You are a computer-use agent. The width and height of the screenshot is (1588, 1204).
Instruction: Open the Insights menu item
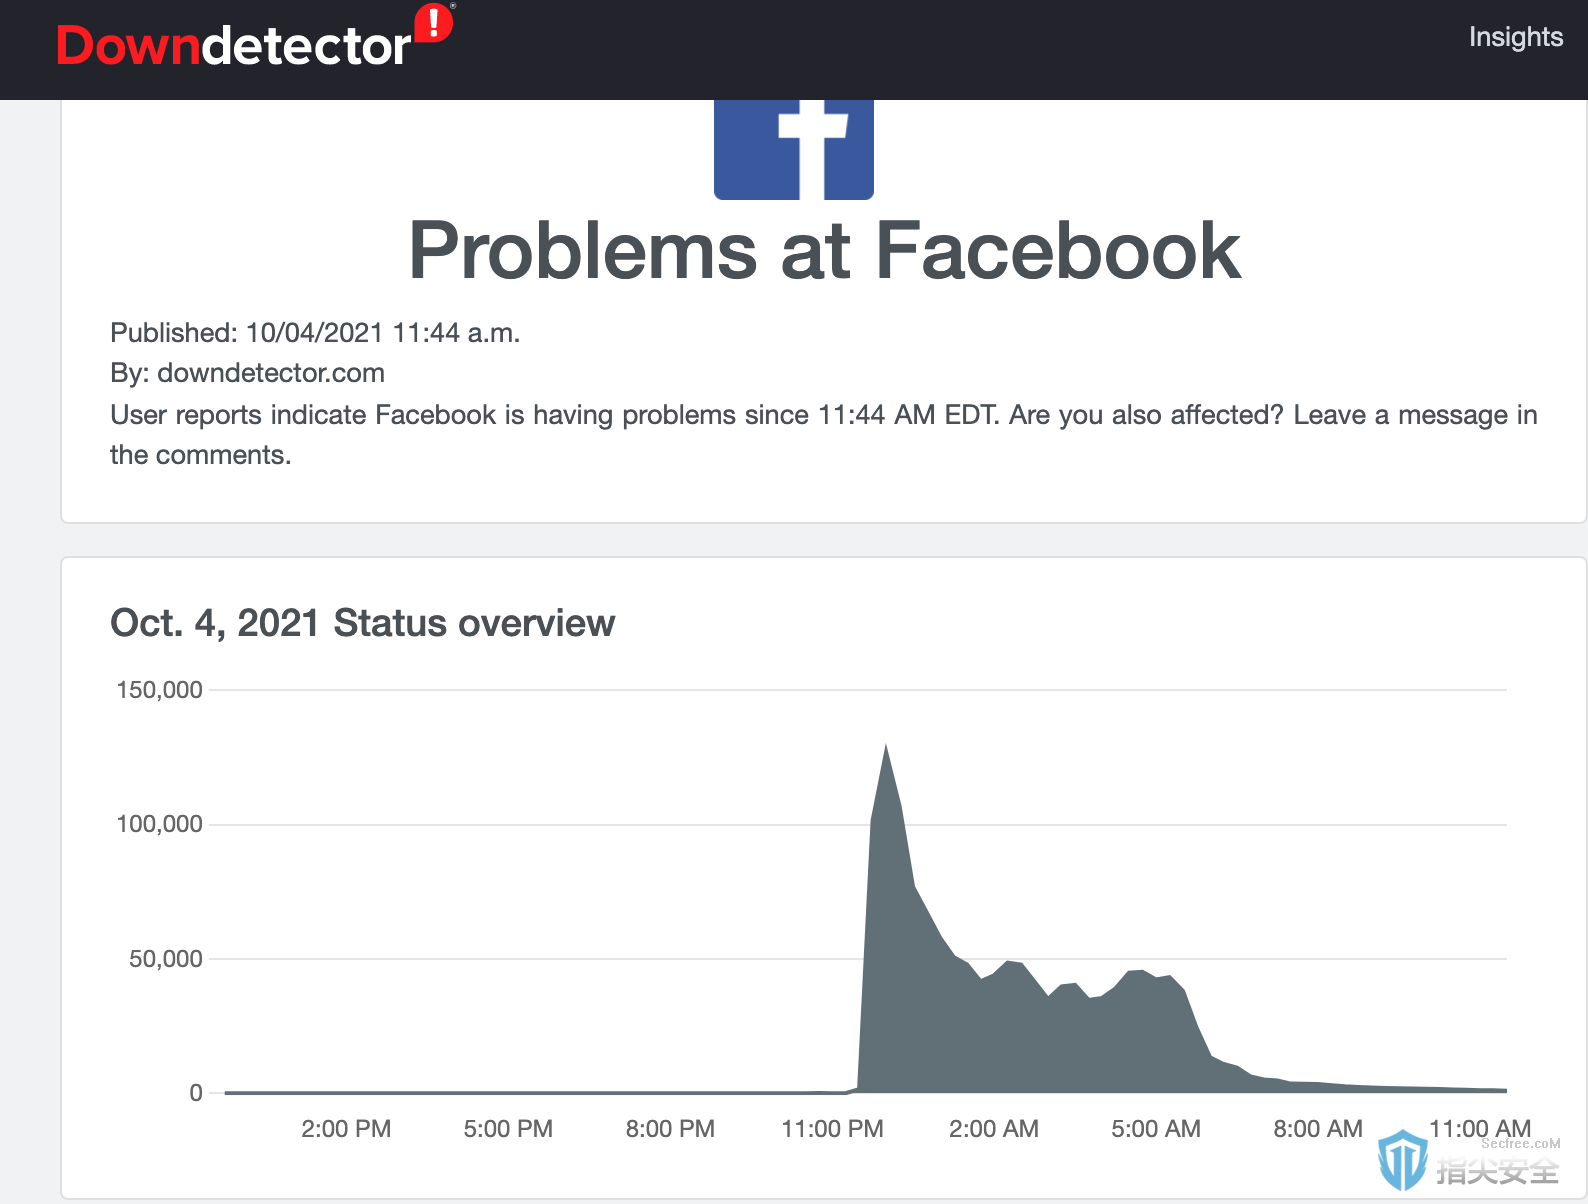[x=1515, y=37]
